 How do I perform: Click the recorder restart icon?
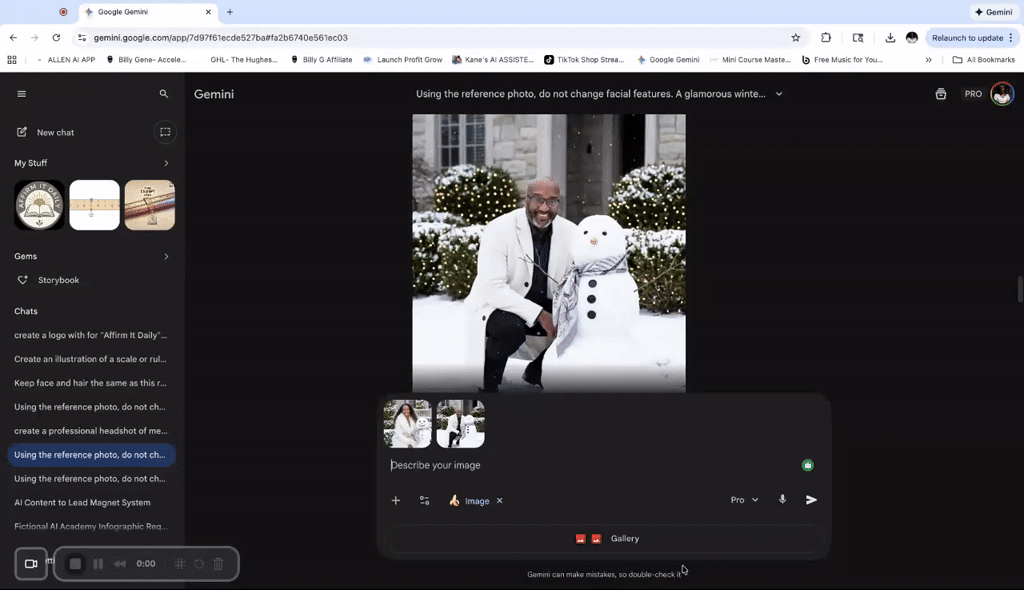[x=199, y=564]
